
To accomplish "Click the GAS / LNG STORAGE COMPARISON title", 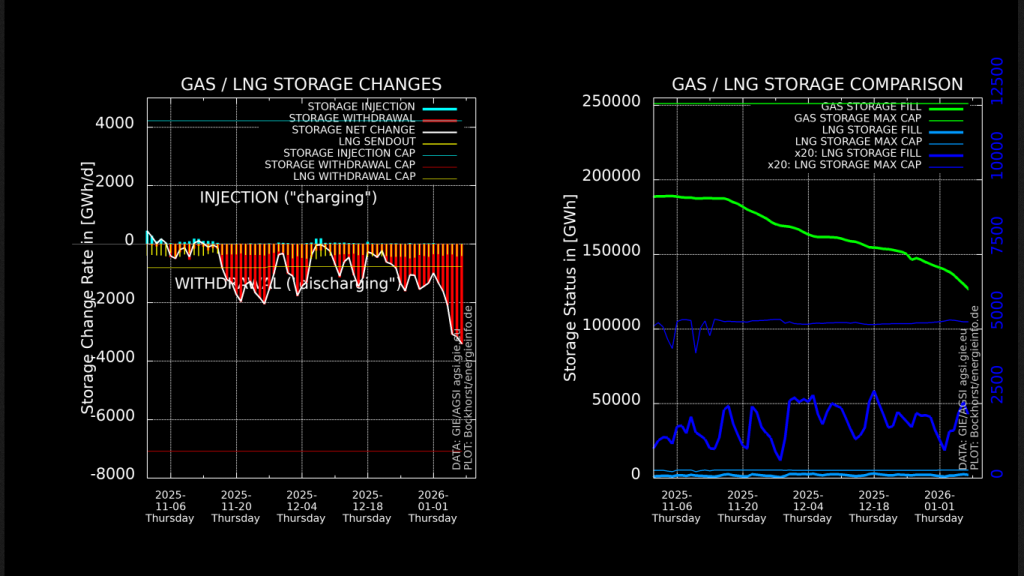I will click(817, 84).
